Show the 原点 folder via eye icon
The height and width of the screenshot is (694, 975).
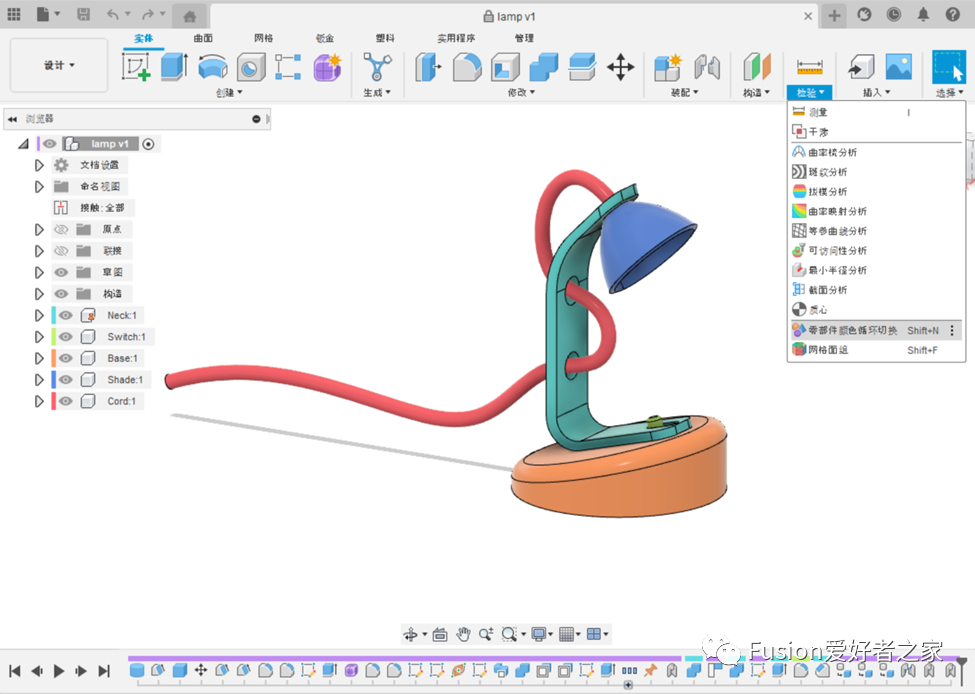[x=62, y=229]
